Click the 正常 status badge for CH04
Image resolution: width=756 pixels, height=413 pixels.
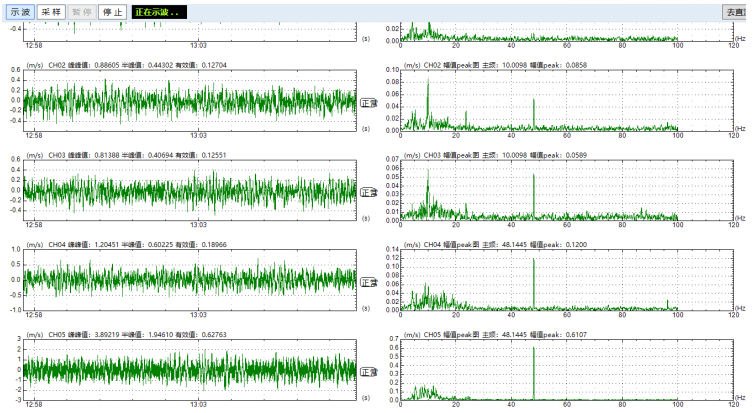click(x=369, y=282)
